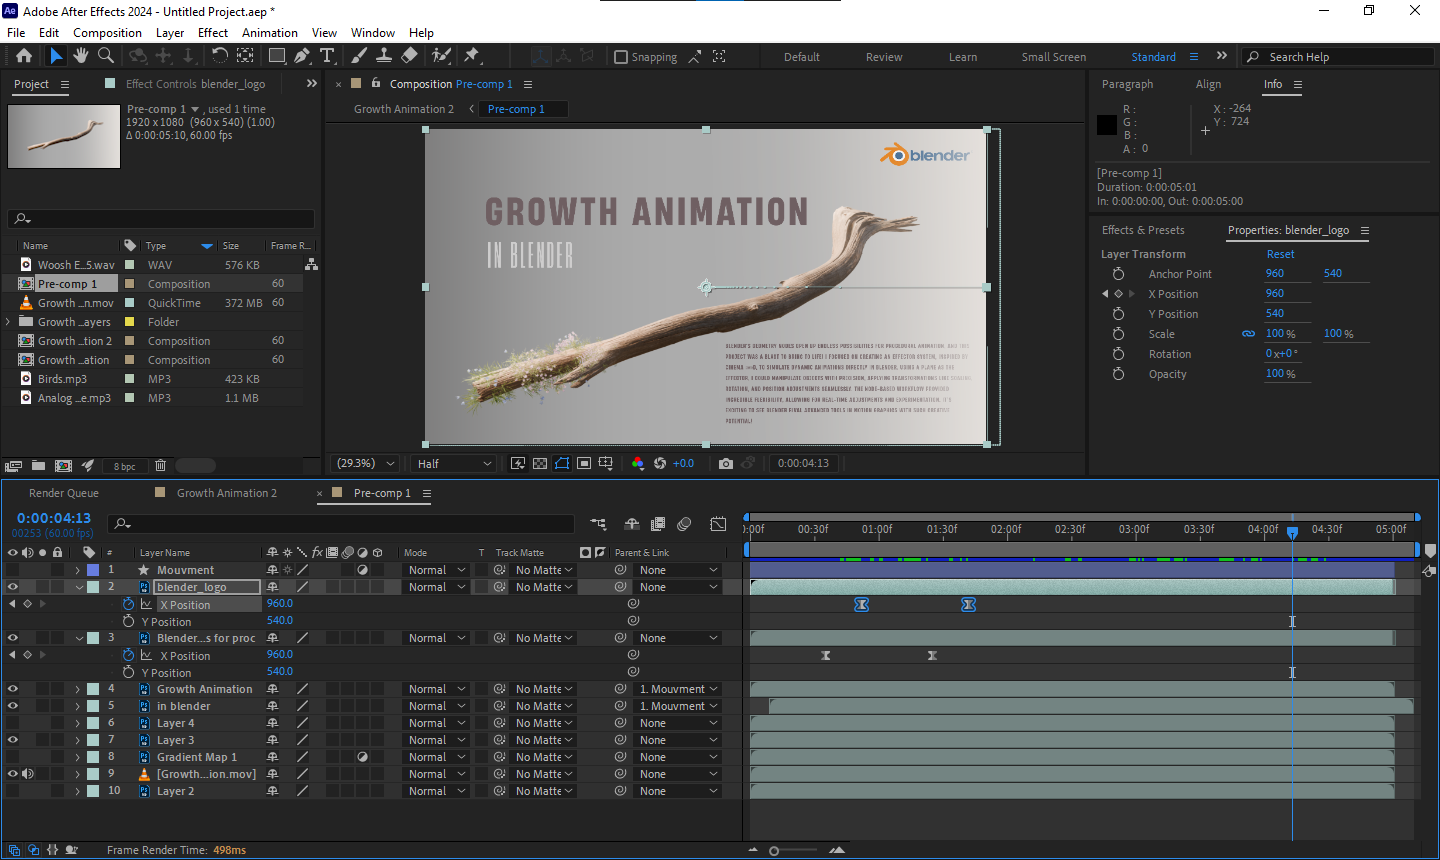This screenshot has height=860, width=1440.
Task: Select the Eraser tool
Action: [409, 56]
